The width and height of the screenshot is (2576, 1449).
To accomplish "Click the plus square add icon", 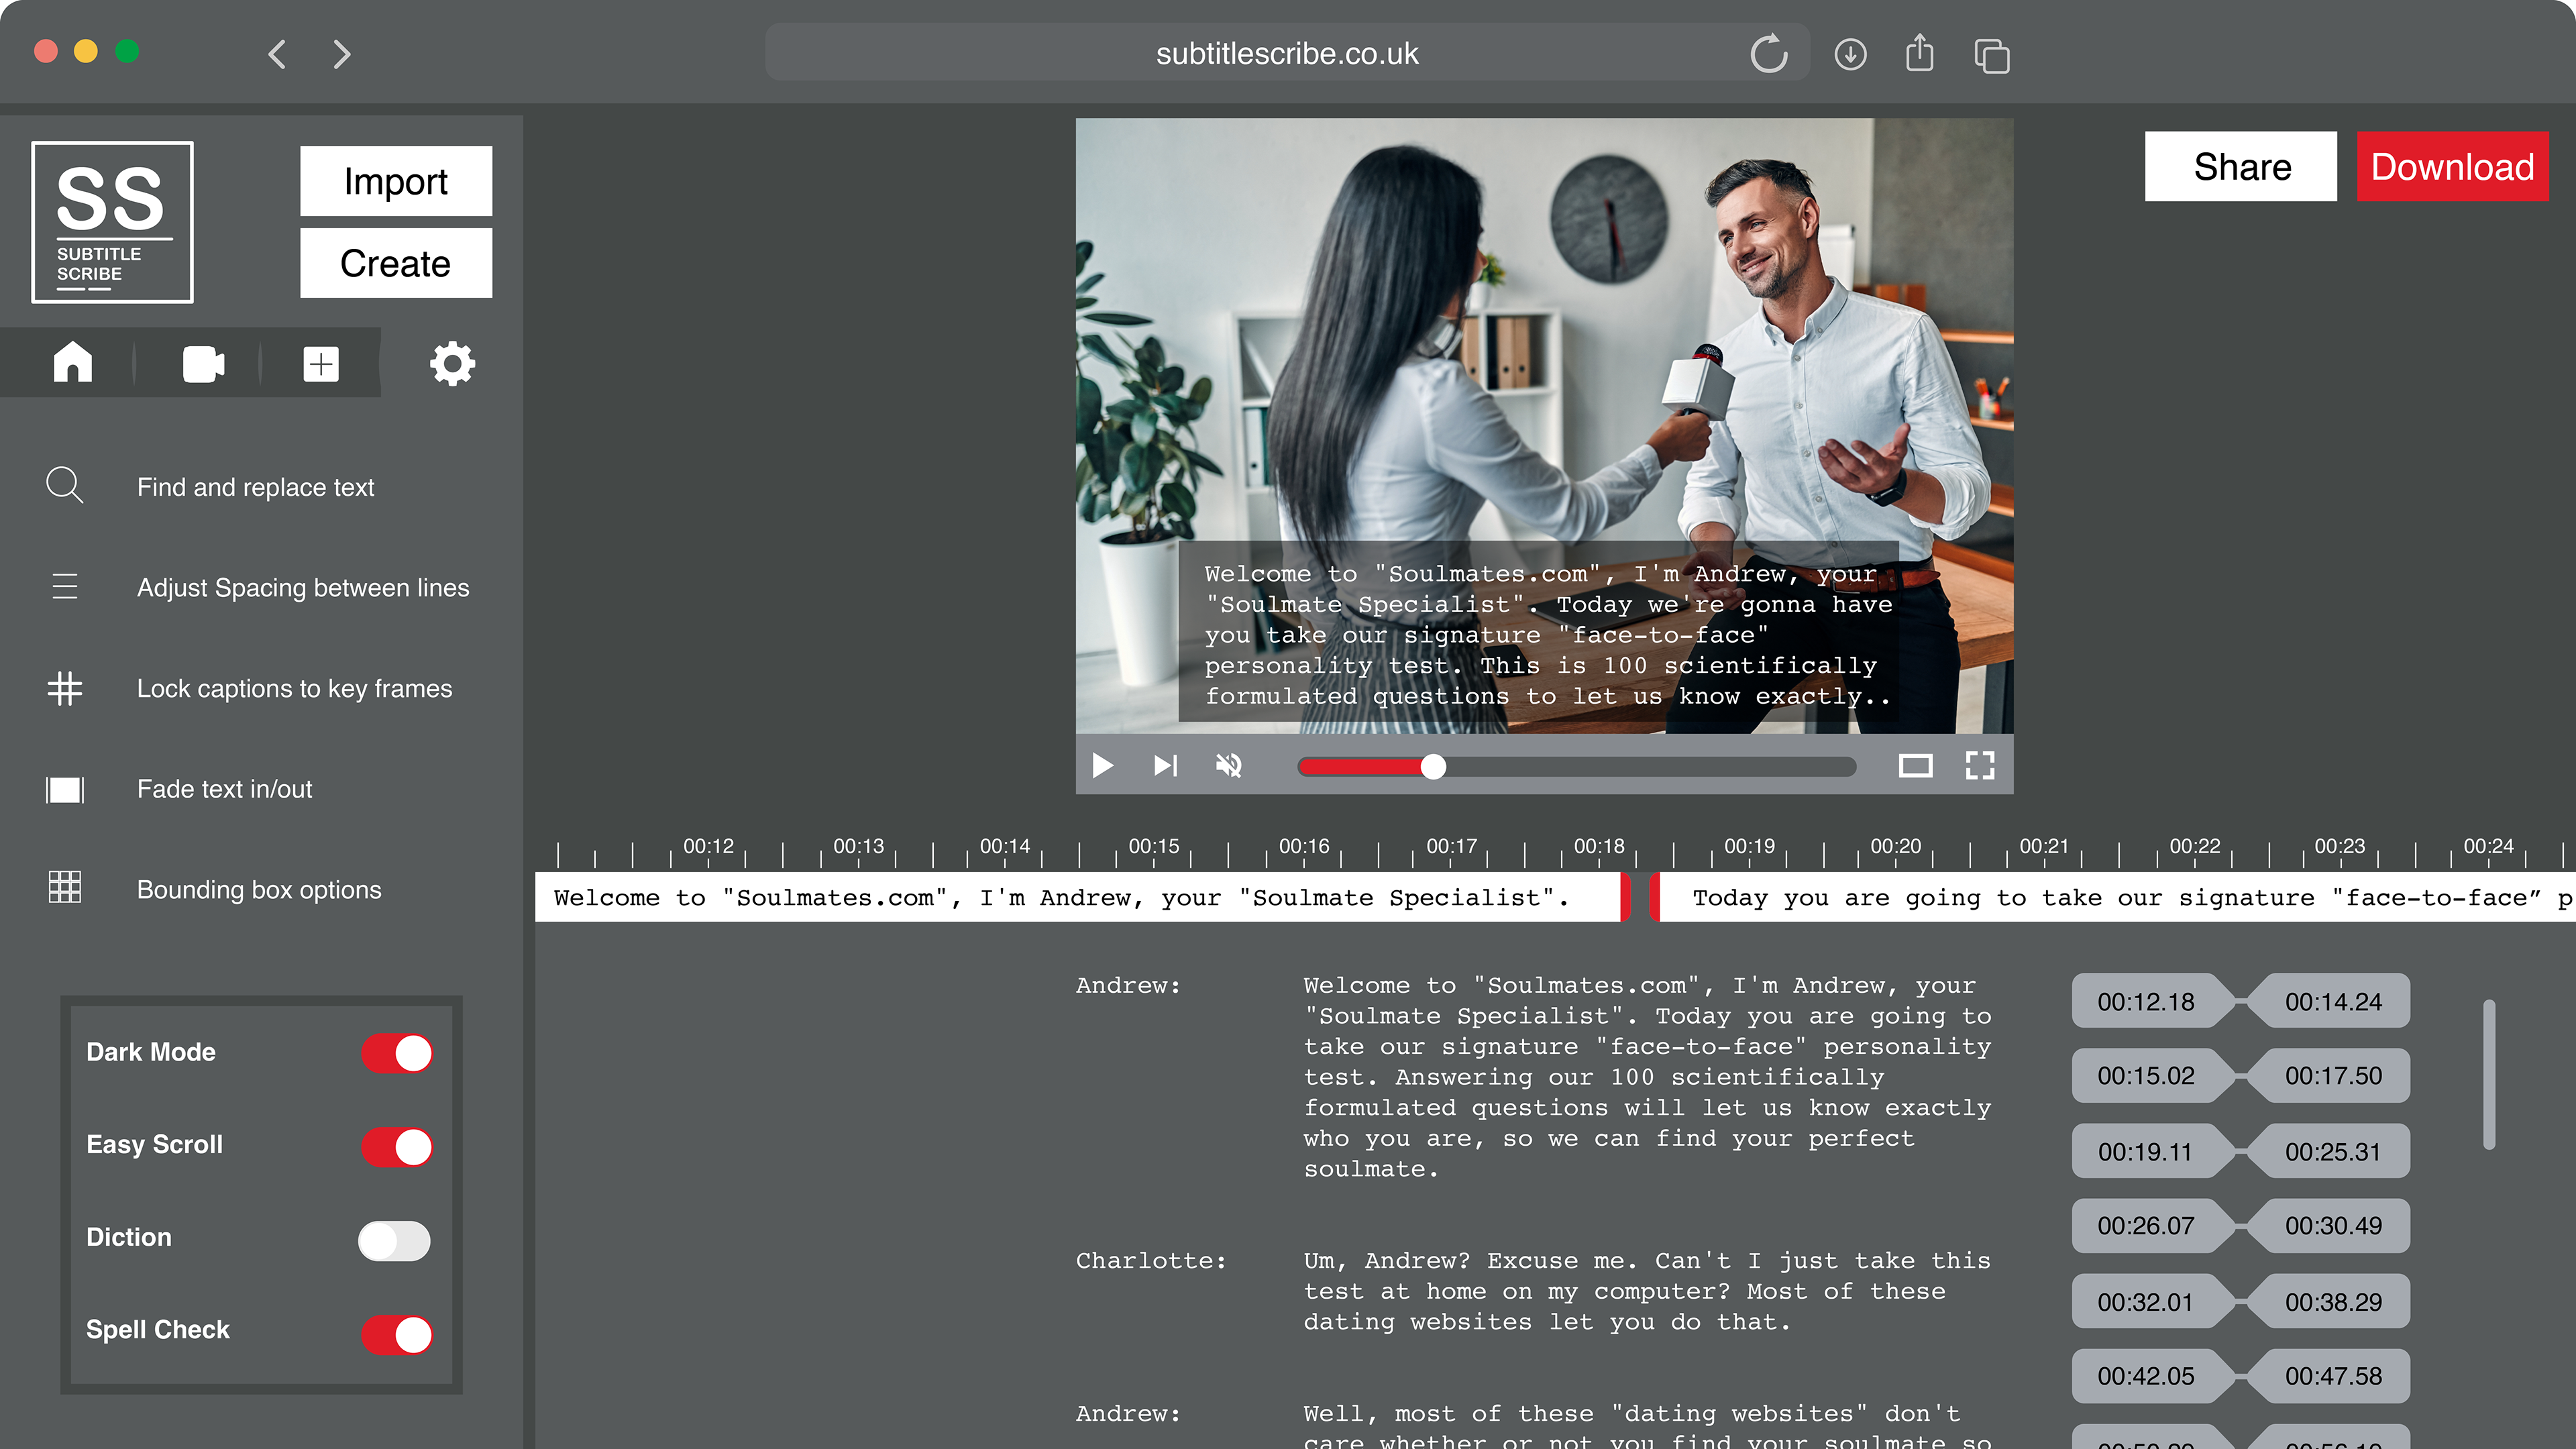I will (321, 364).
